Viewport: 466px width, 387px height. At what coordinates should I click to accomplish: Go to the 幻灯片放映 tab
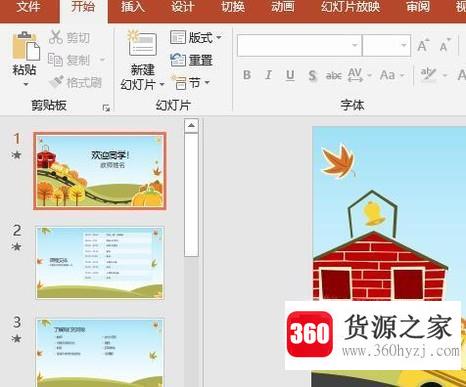point(350,7)
